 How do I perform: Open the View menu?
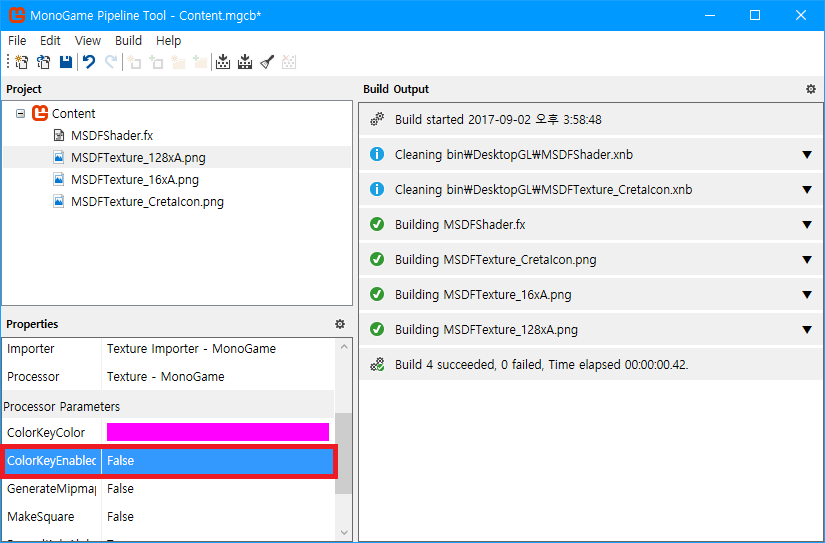pos(87,41)
